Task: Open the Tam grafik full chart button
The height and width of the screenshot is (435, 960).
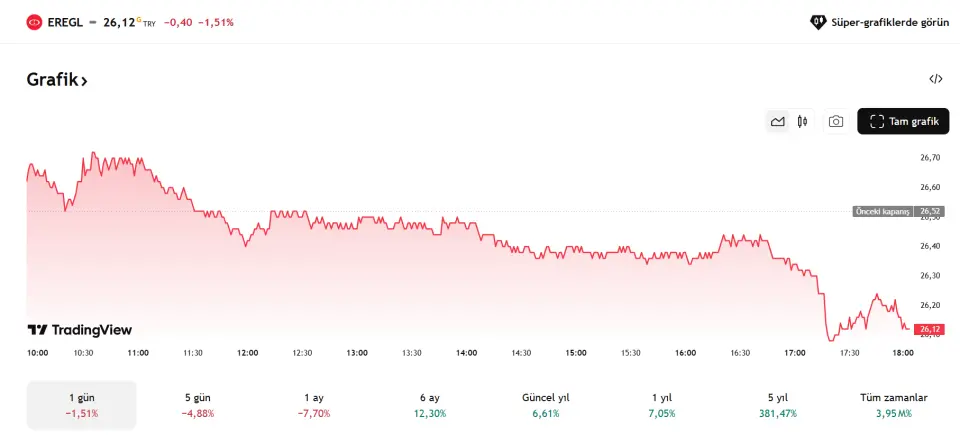Action: point(903,122)
